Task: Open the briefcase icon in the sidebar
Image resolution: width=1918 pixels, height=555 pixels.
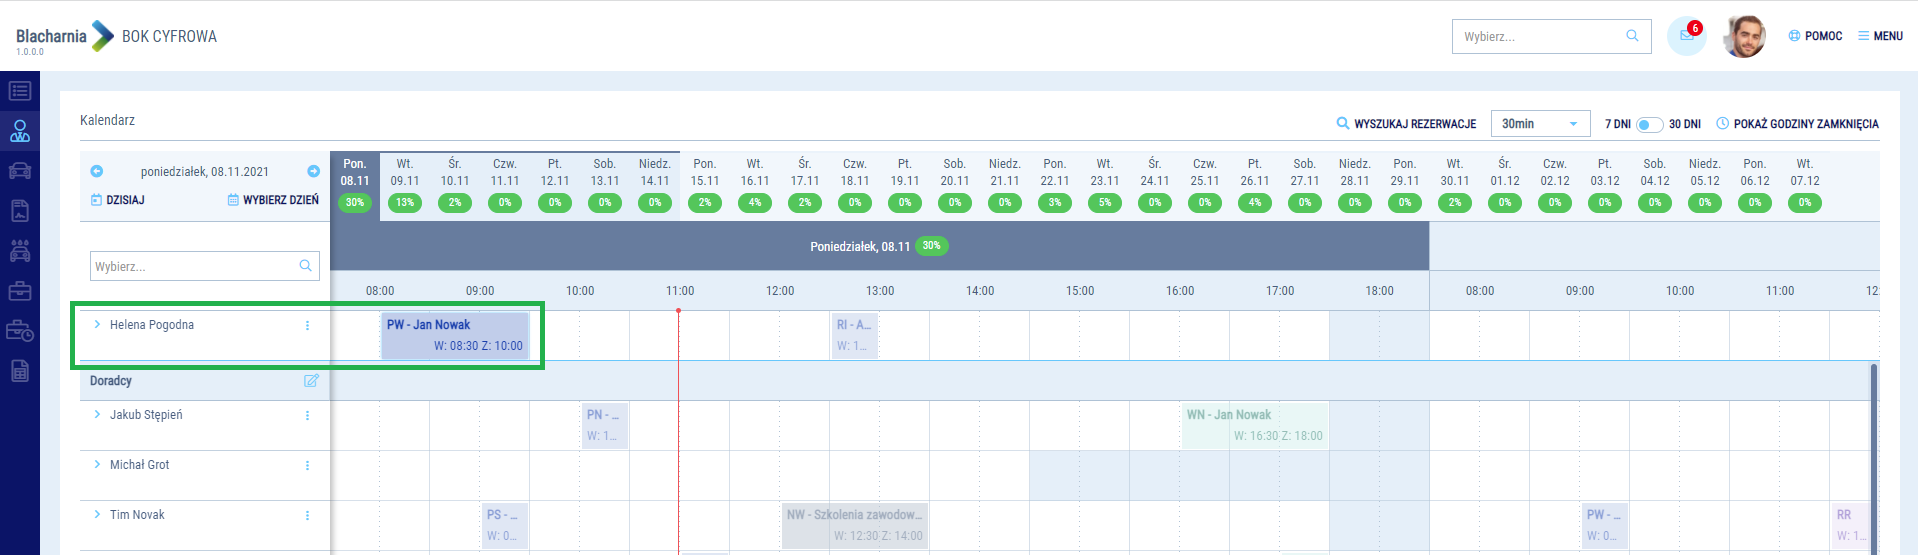Action: pos(20,291)
